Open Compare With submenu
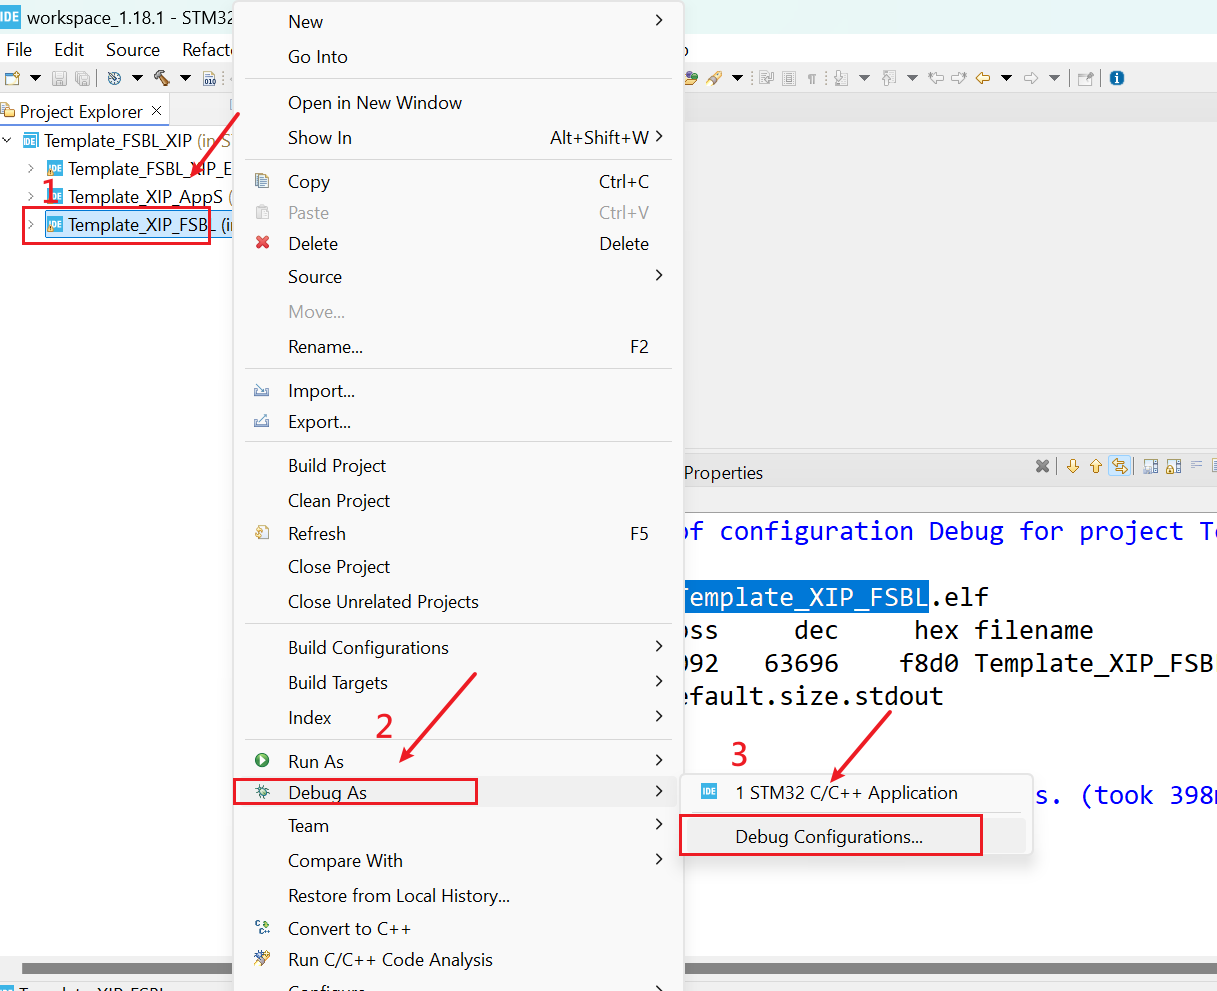 coord(458,860)
